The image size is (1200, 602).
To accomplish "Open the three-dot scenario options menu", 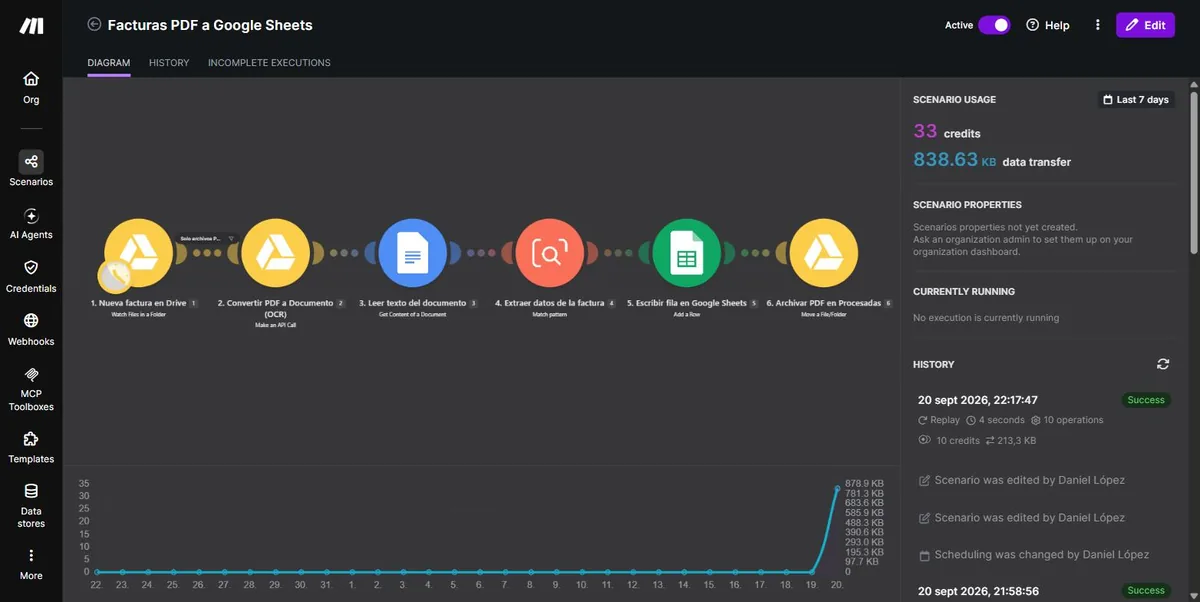I will (x=1098, y=25).
